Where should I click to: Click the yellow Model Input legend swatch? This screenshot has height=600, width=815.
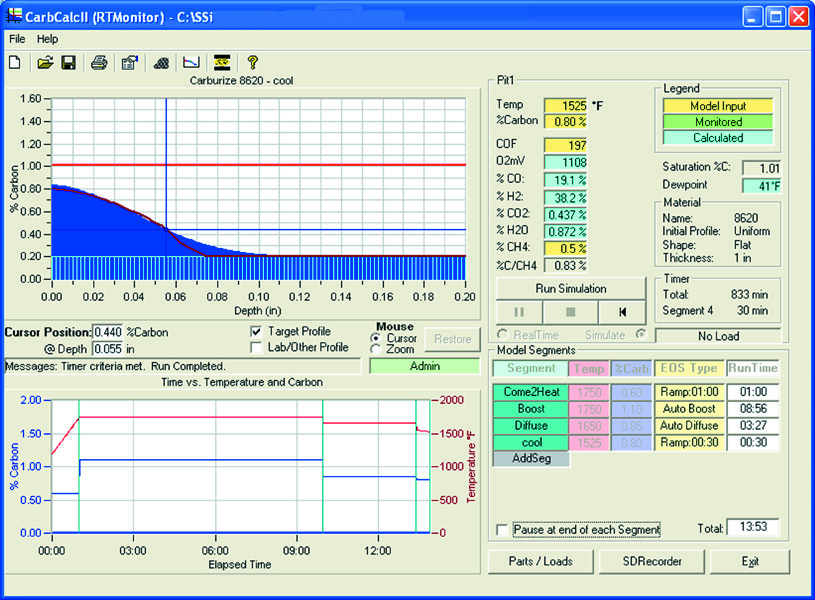tap(718, 106)
